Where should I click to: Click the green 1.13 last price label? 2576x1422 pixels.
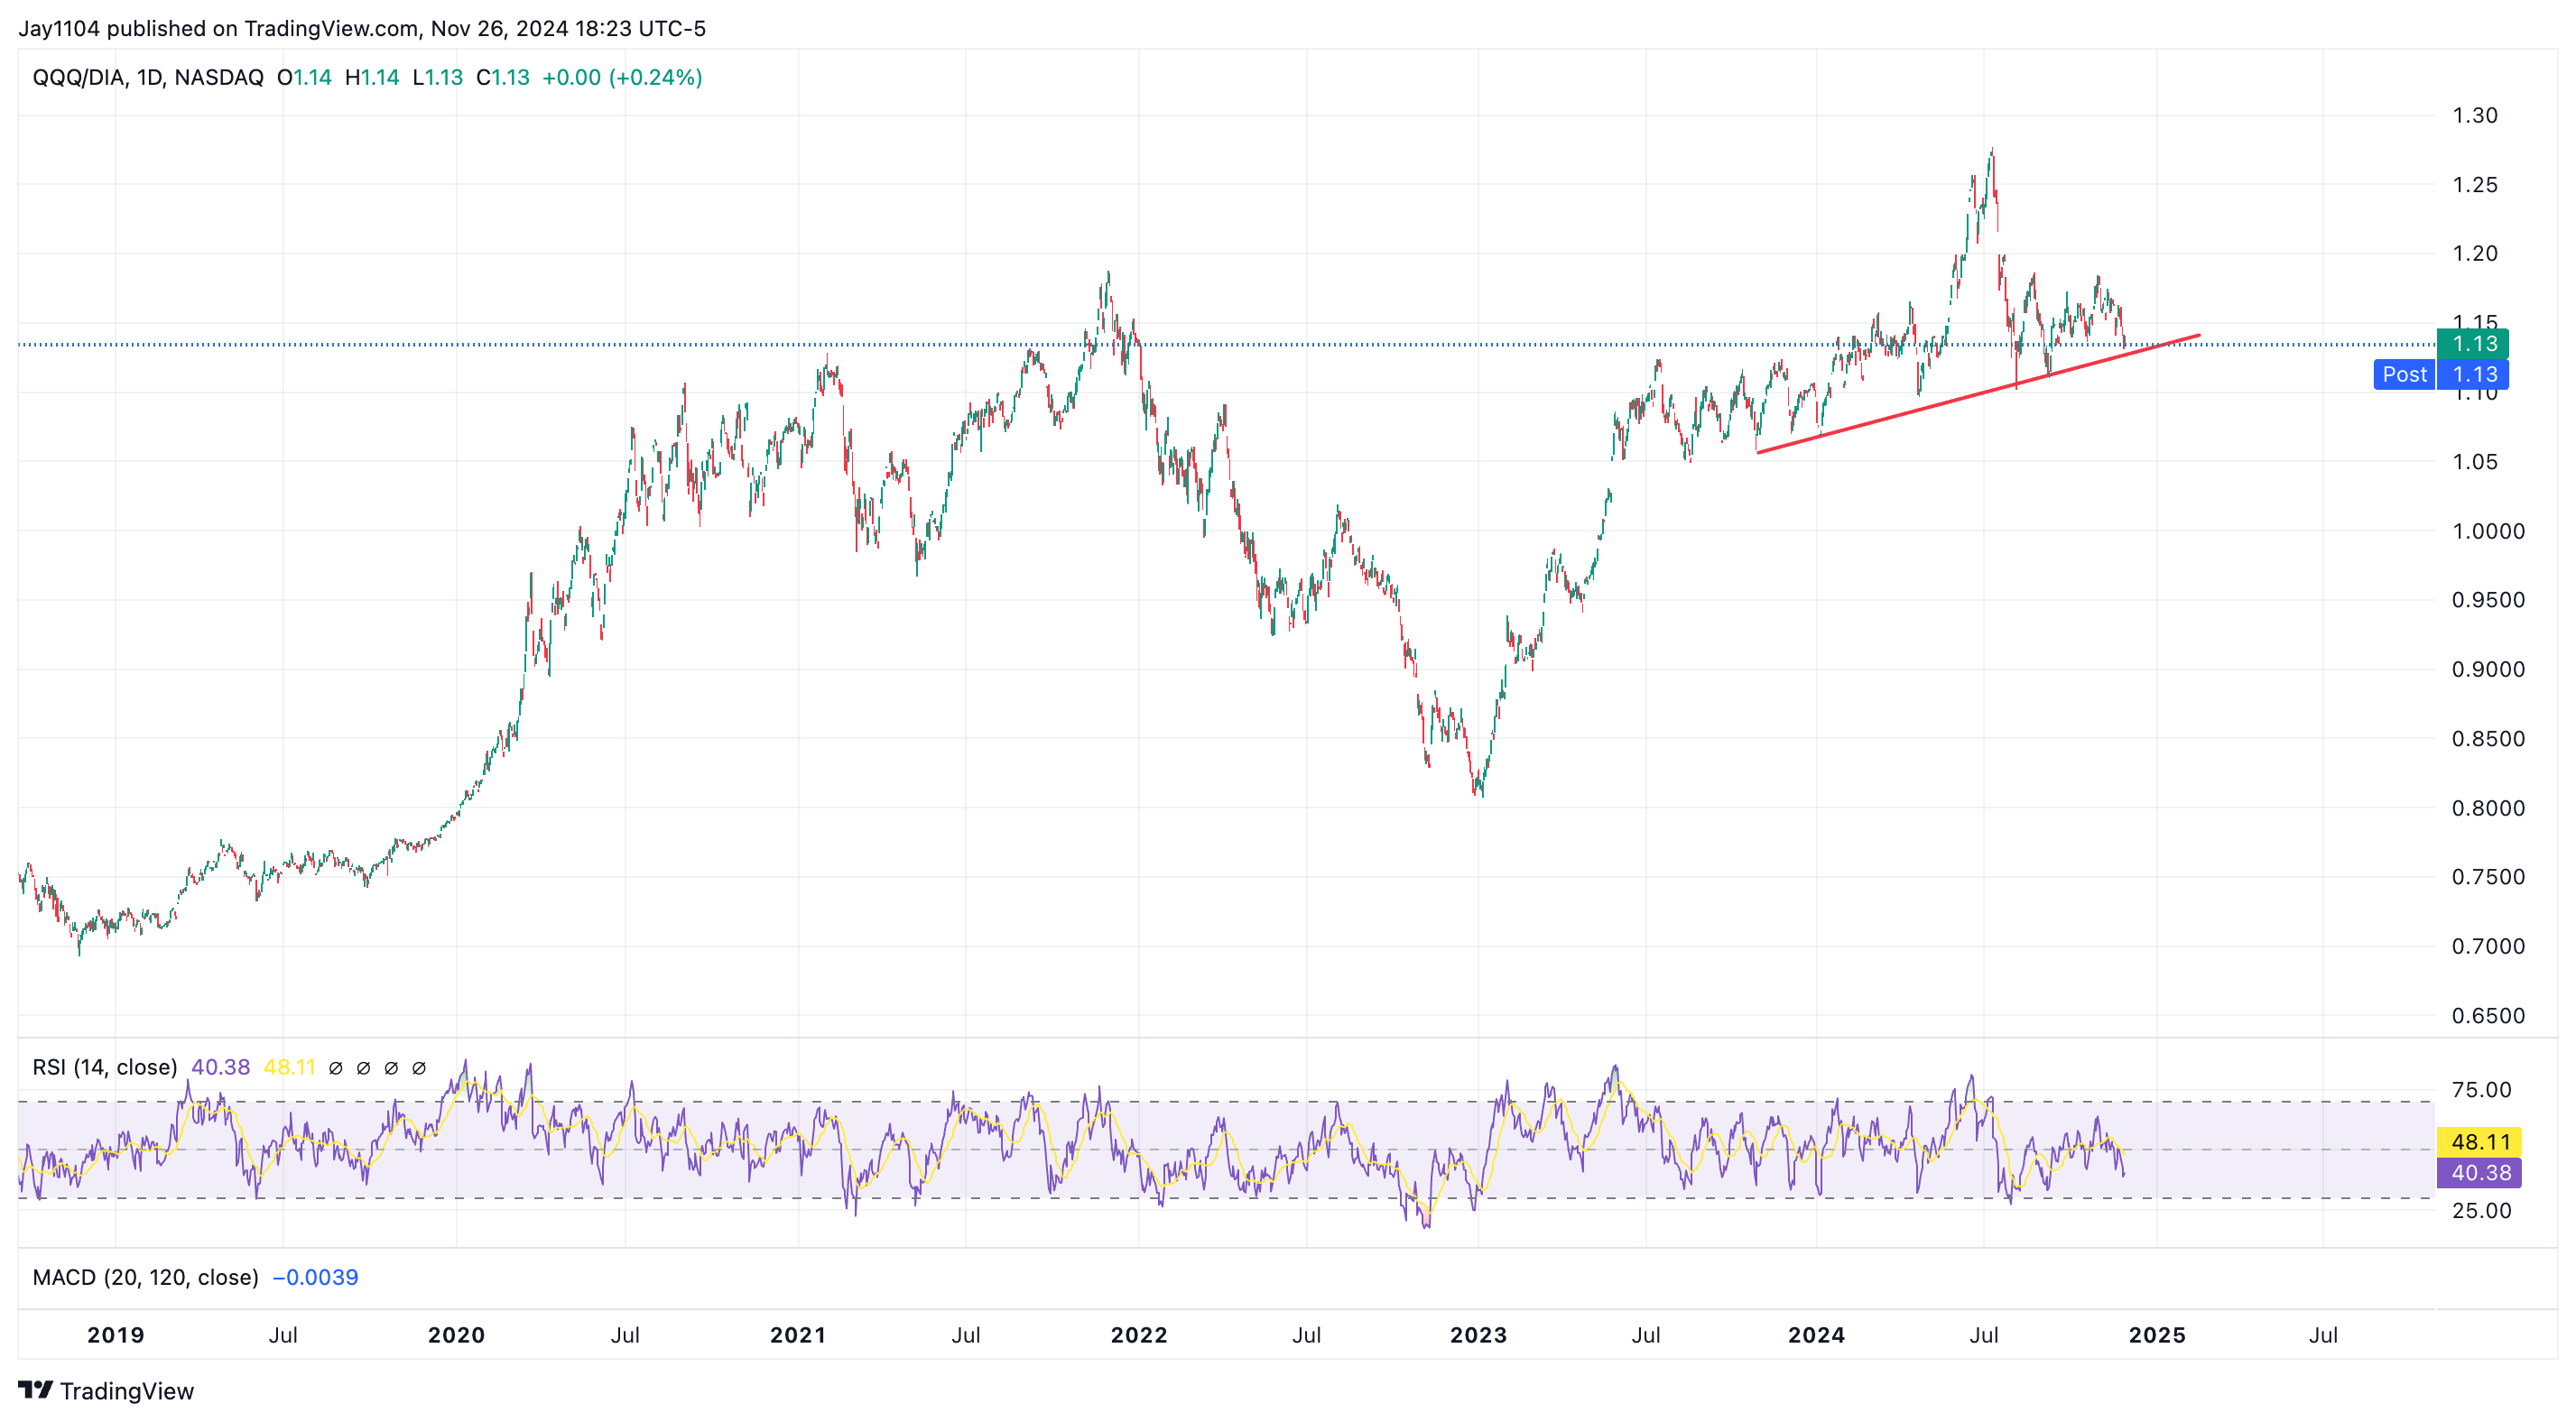click(x=2473, y=344)
